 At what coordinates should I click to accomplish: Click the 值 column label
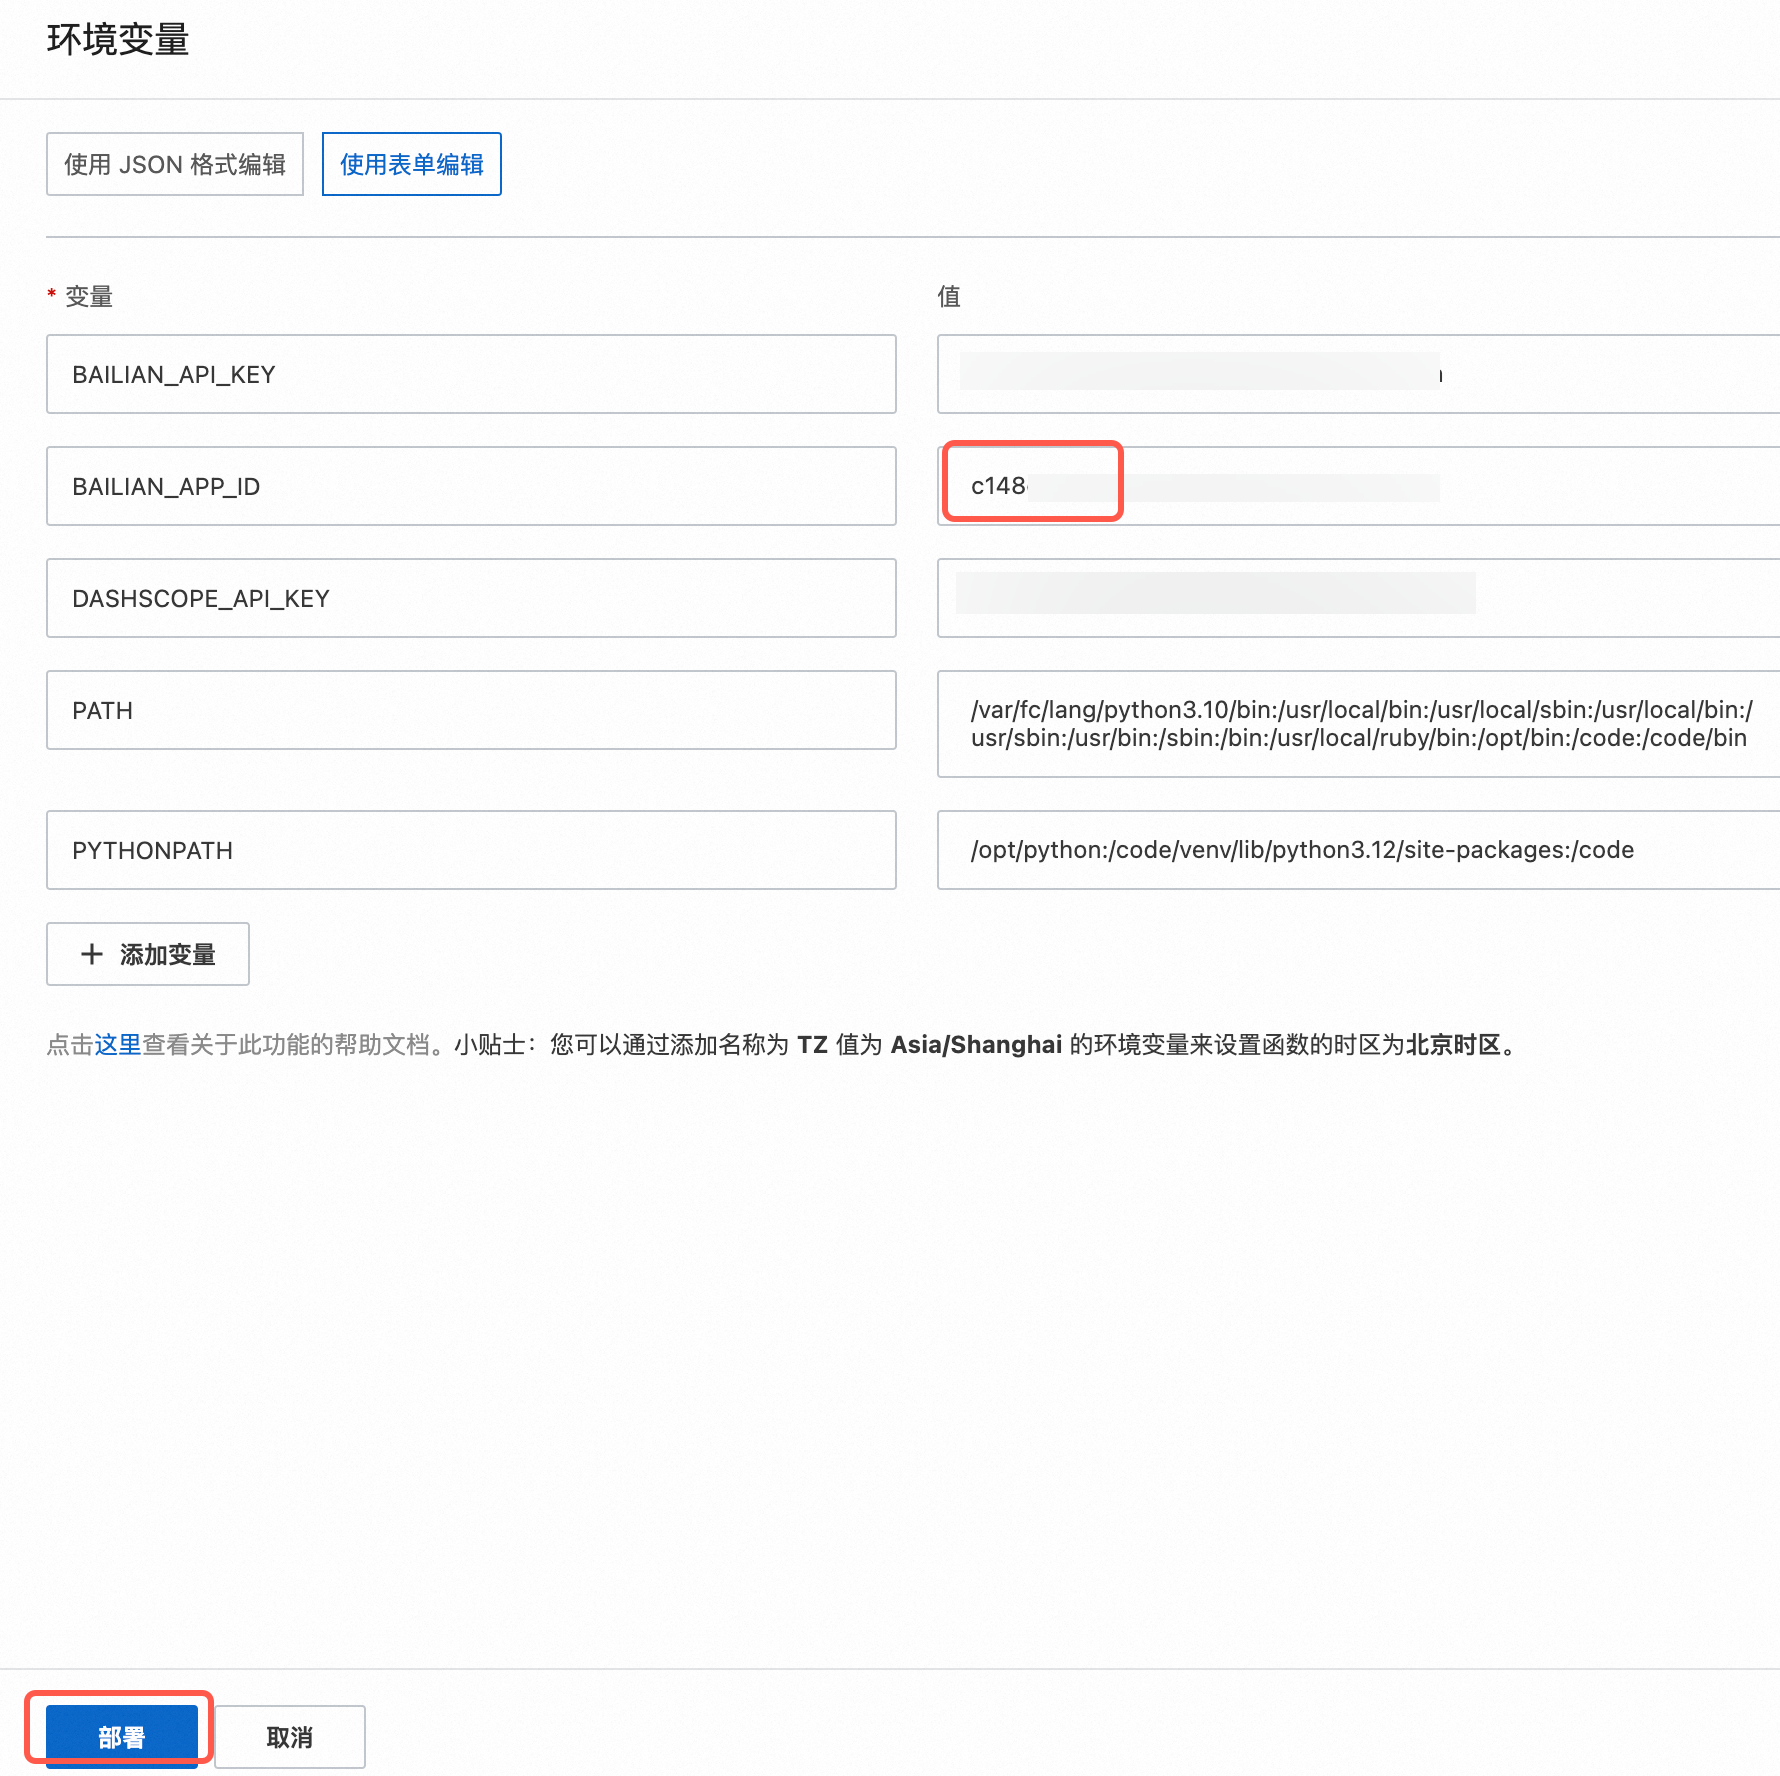(948, 297)
